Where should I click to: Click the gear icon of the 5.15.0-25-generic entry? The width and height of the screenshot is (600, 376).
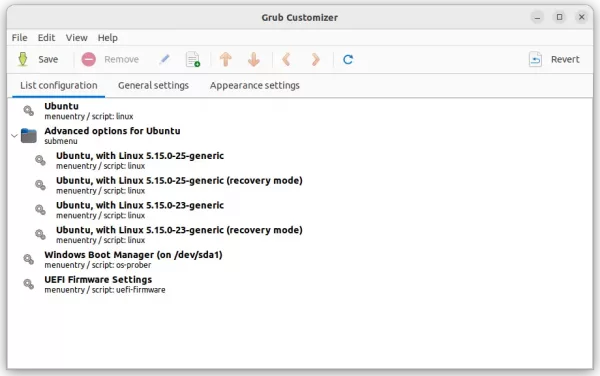coord(40,160)
